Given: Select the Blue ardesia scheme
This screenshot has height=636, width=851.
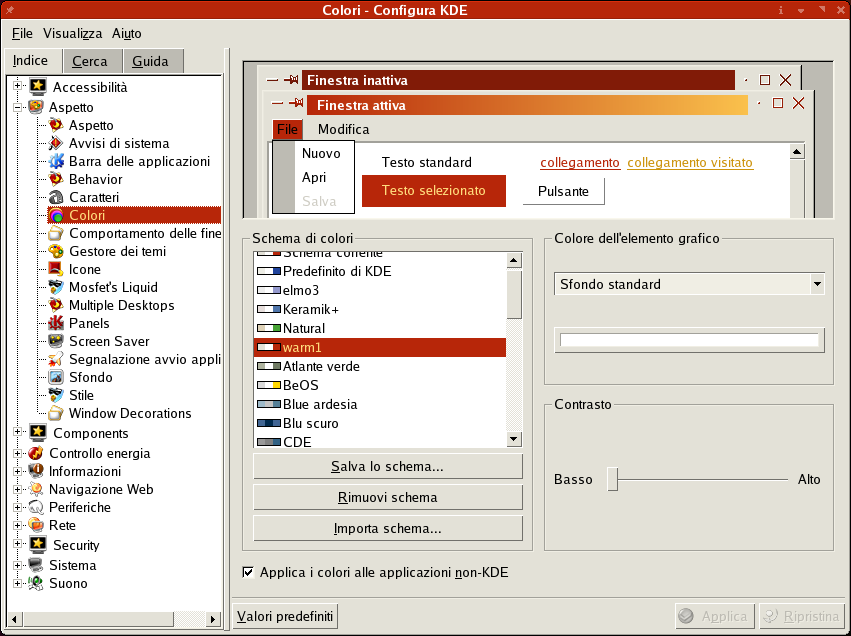Looking at the screenshot, I should (x=379, y=404).
